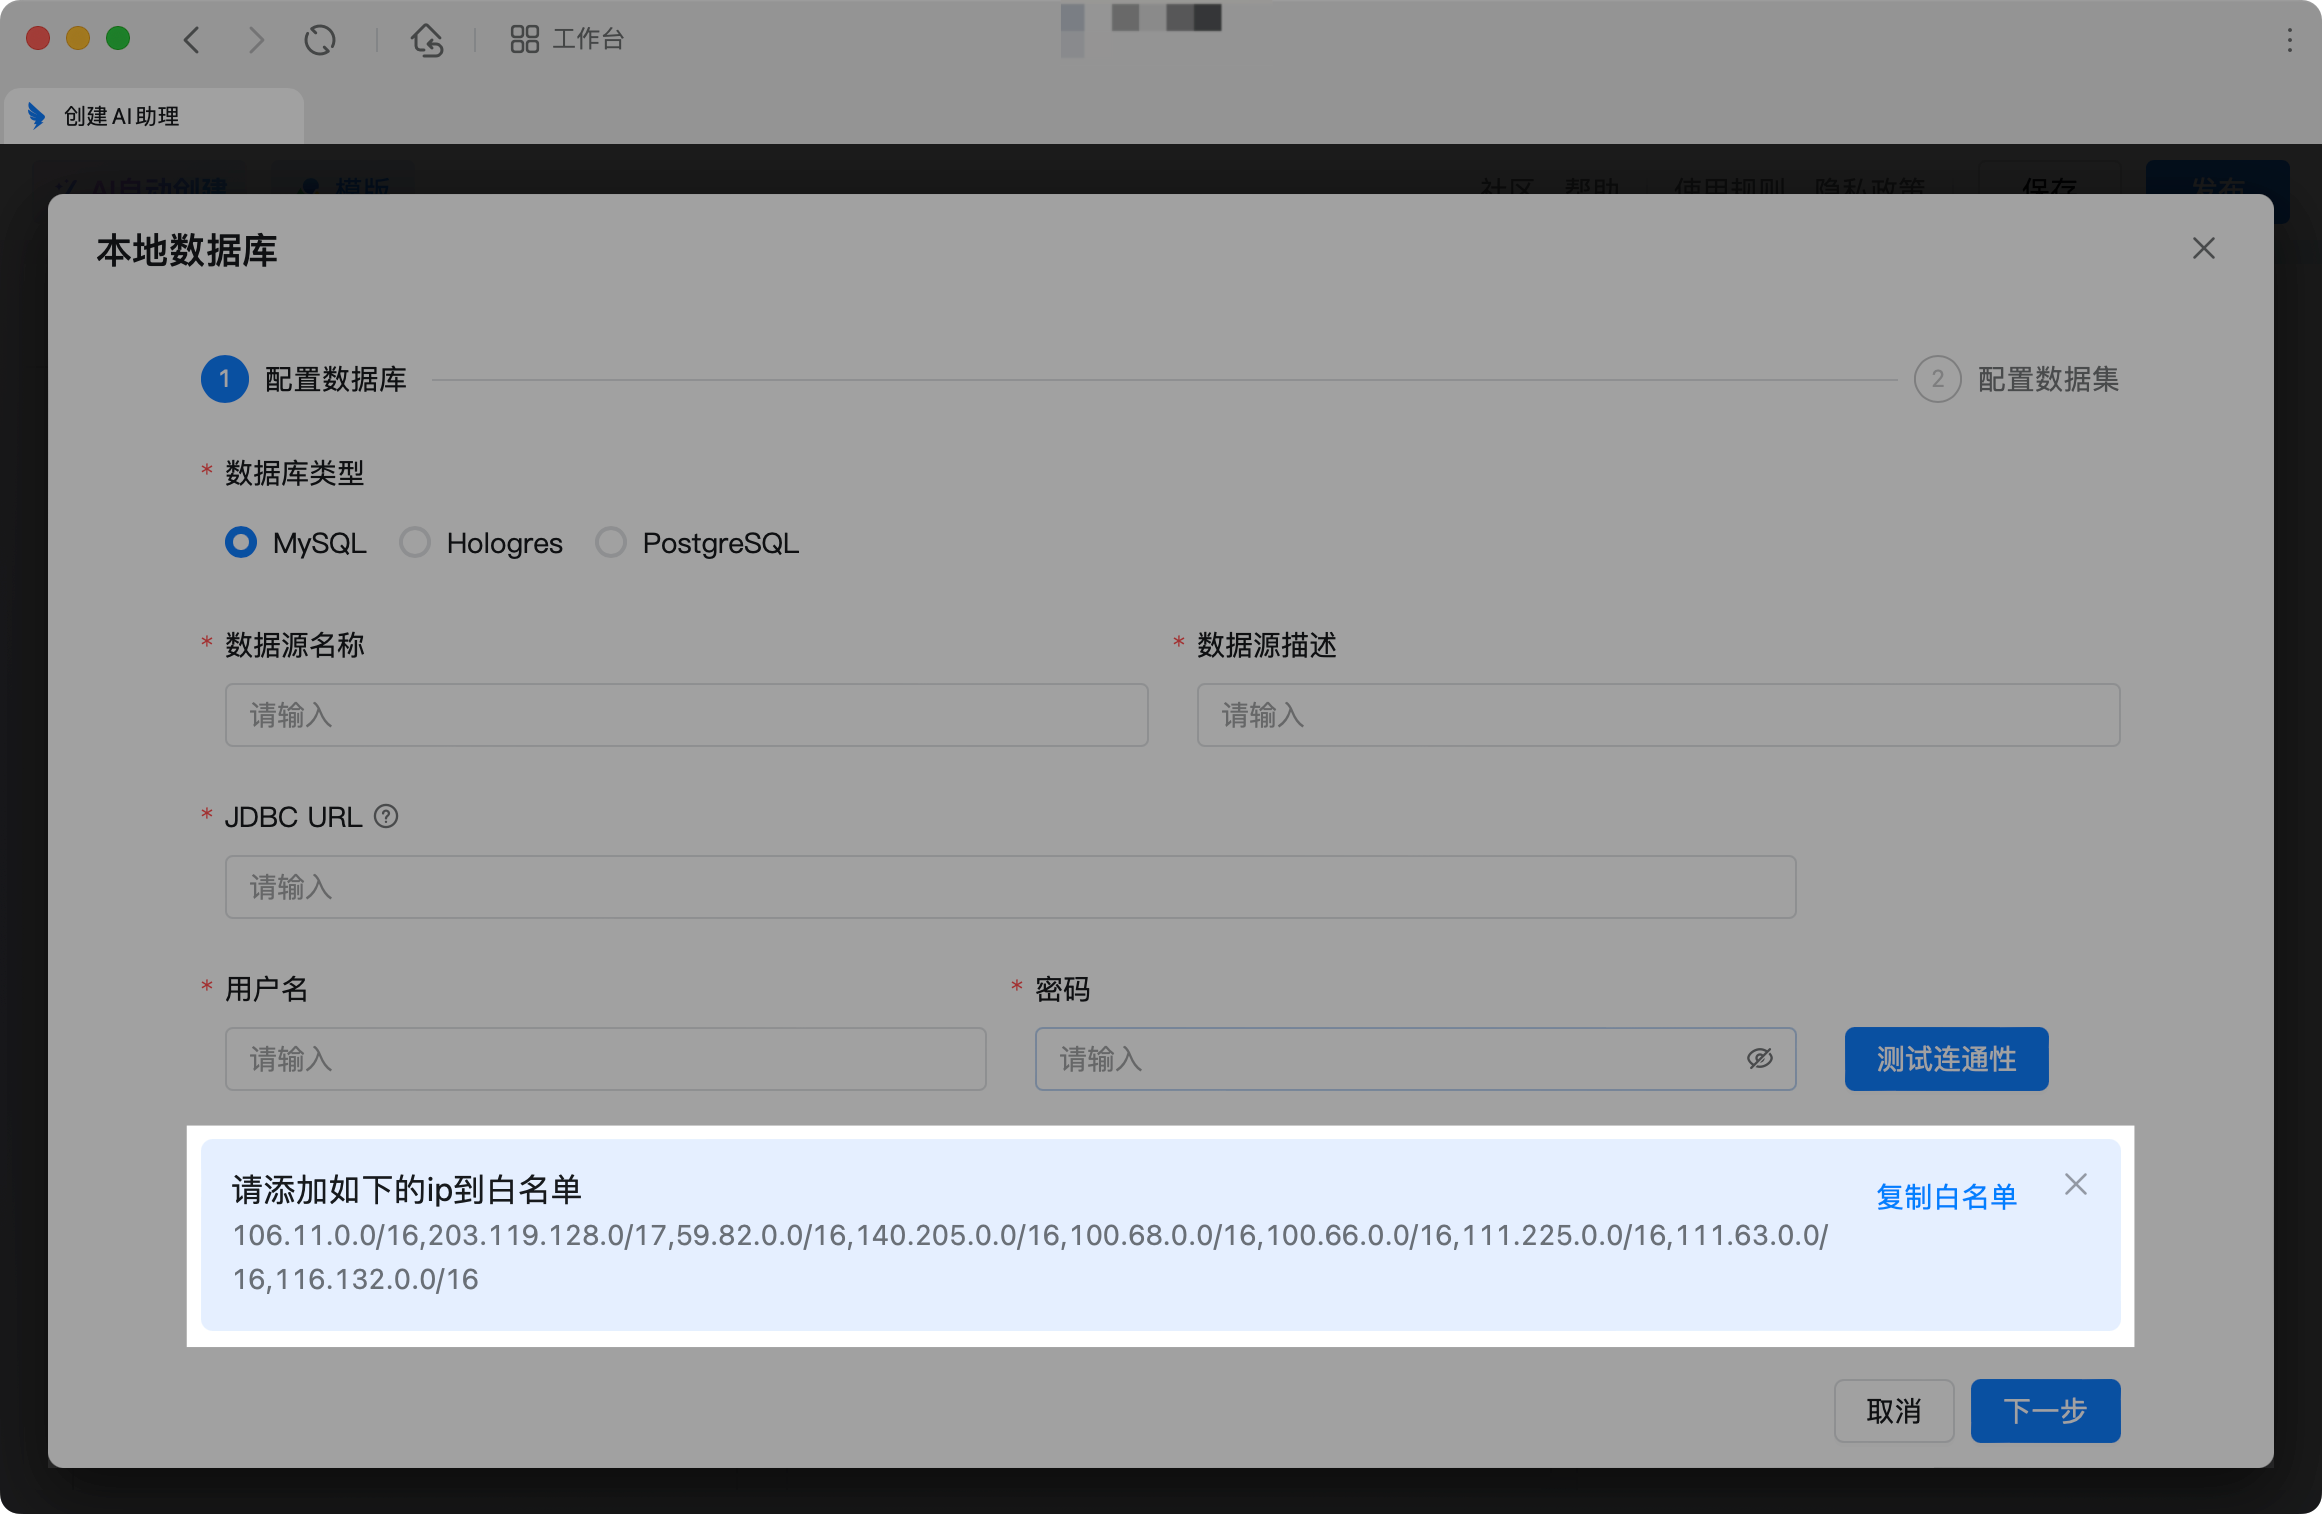Click the 测试连通性 button
This screenshot has width=2322, height=1514.
click(x=1946, y=1059)
